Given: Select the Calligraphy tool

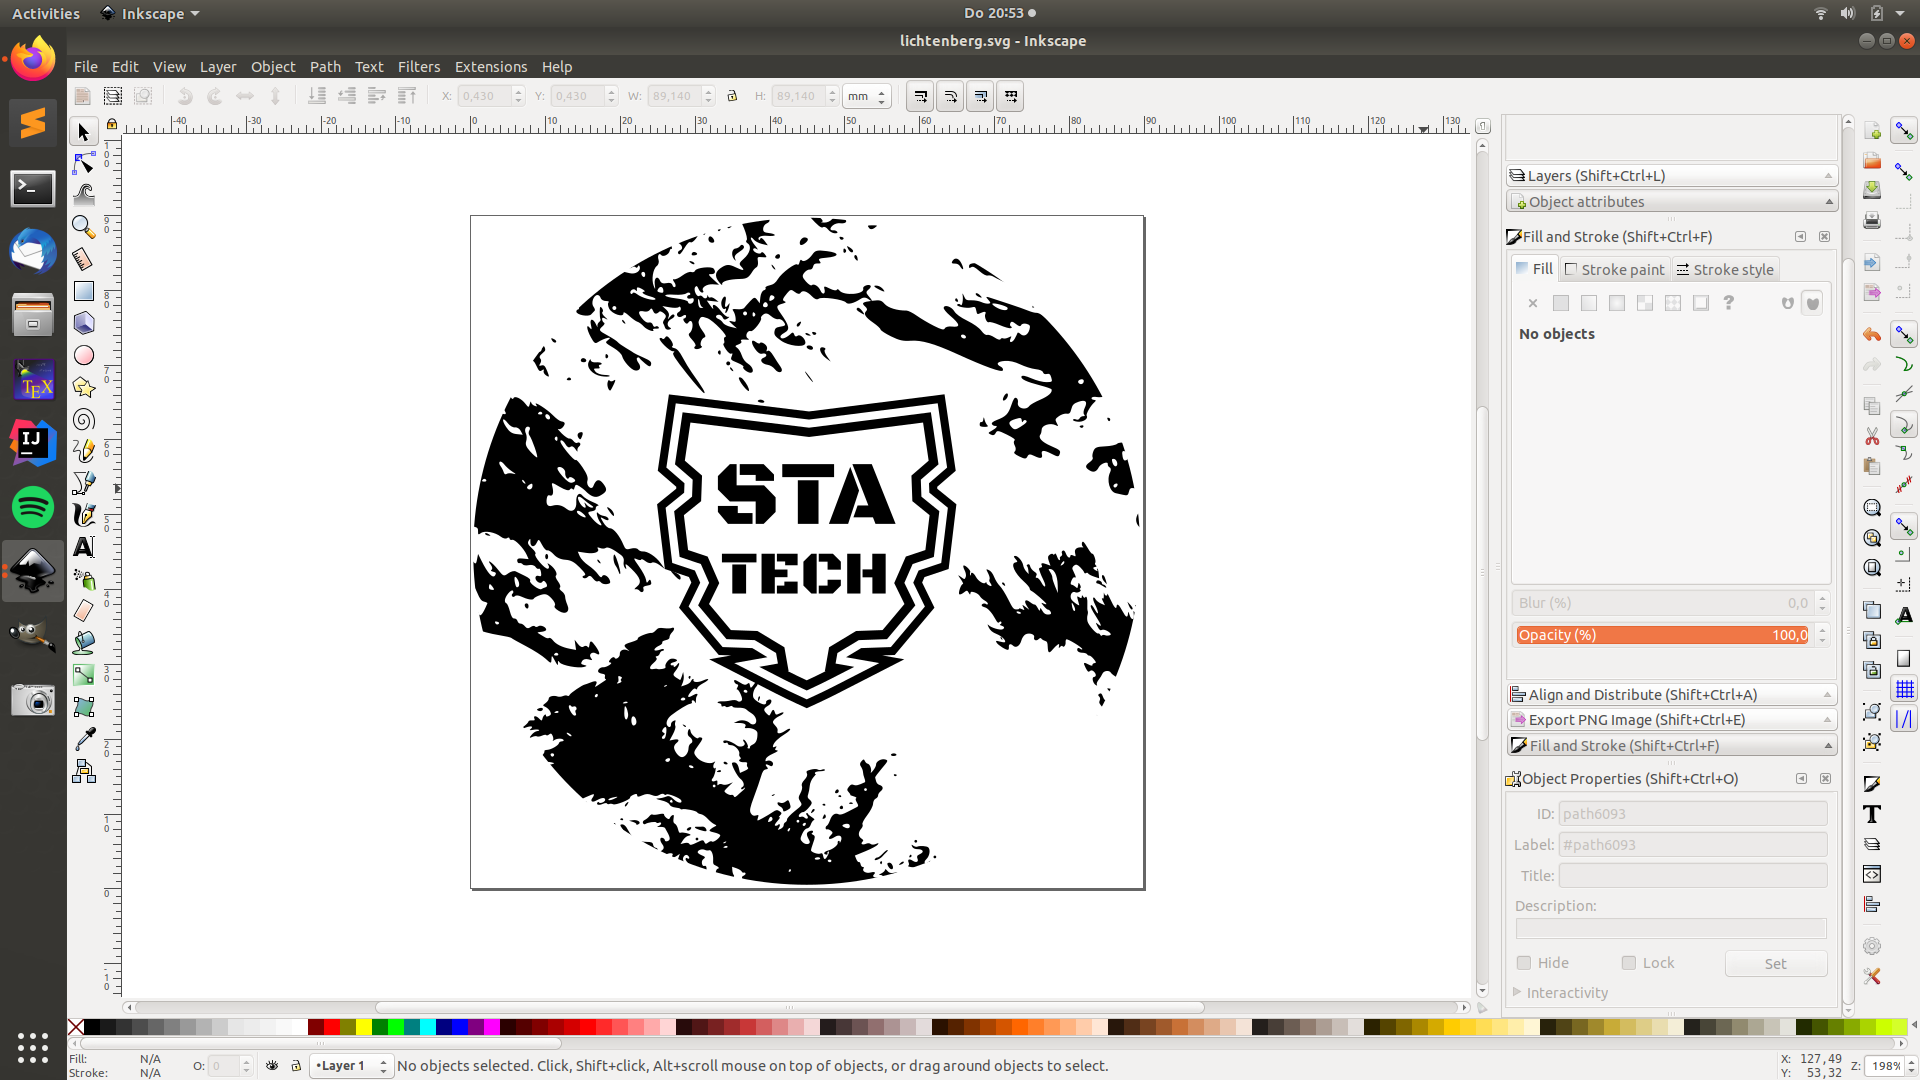Looking at the screenshot, I should [83, 515].
